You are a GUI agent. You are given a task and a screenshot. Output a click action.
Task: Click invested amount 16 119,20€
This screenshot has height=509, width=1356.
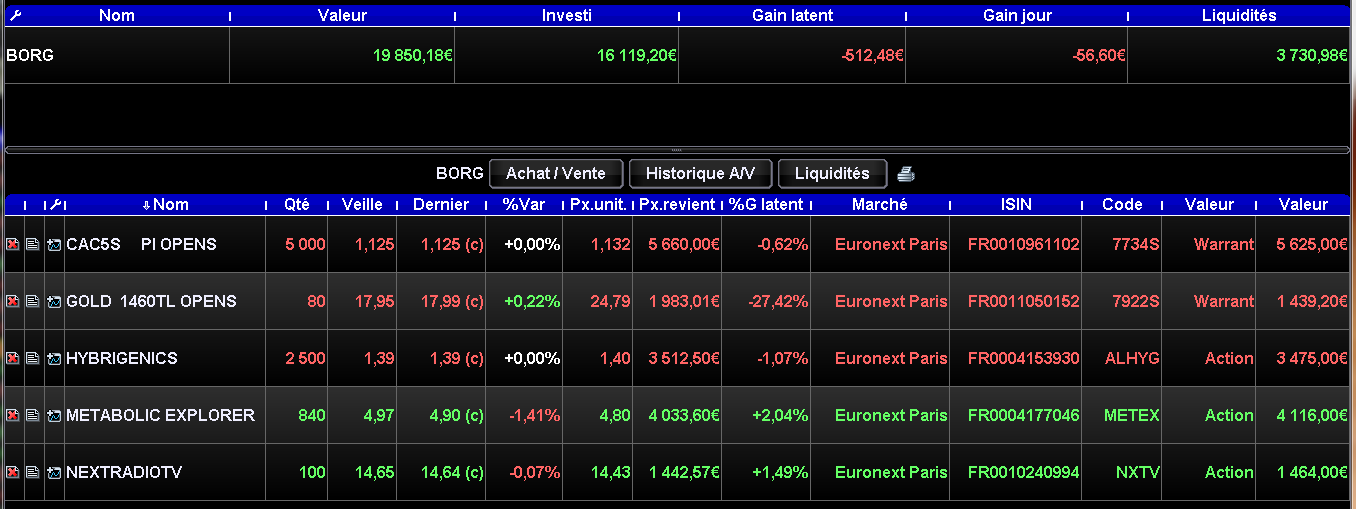pyautogui.click(x=637, y=56)
